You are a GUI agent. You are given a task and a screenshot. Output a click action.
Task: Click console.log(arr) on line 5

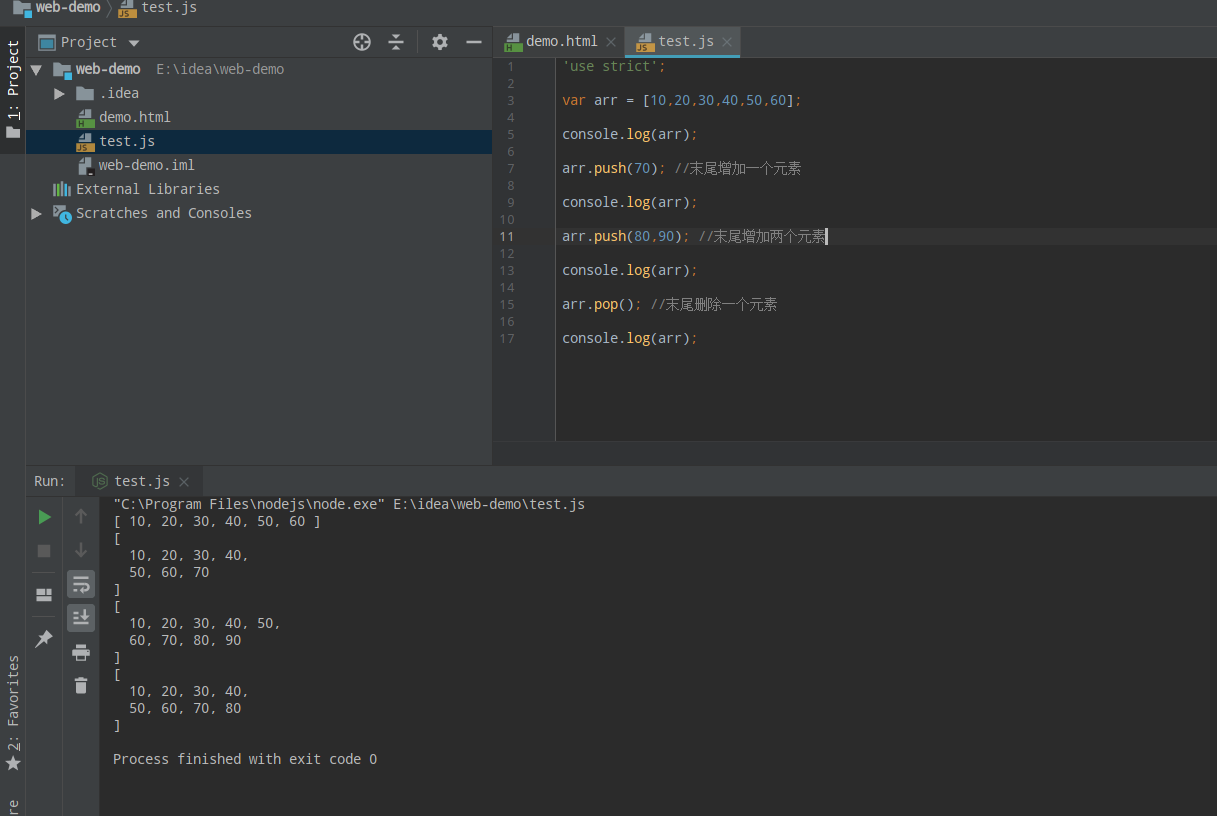tap(629, 135)
